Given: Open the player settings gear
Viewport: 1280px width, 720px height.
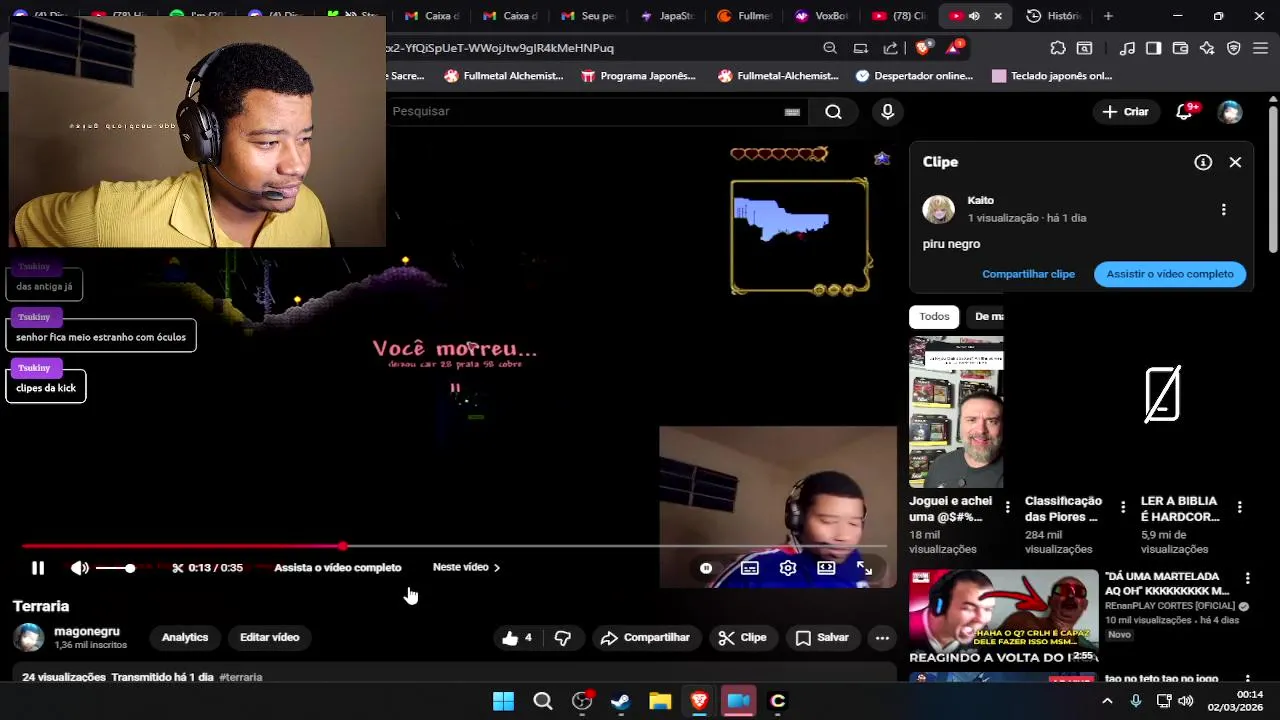Looking at the screenshot, I should 788,568.
